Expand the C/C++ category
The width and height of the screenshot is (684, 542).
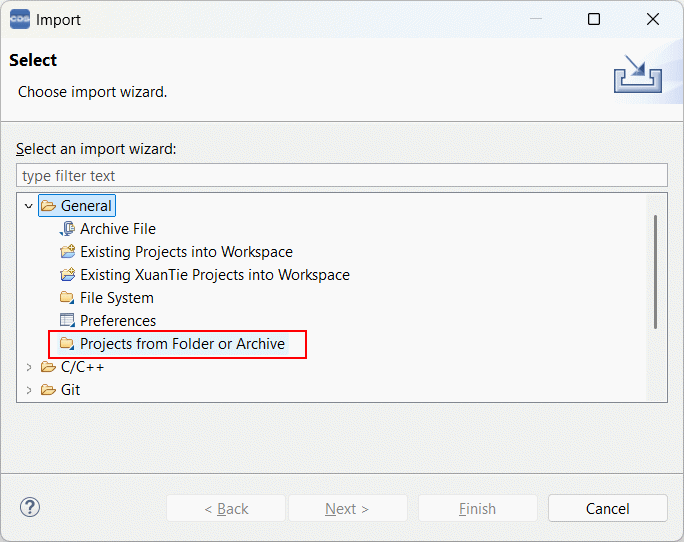pyautogui.click(x=29, y=367)
